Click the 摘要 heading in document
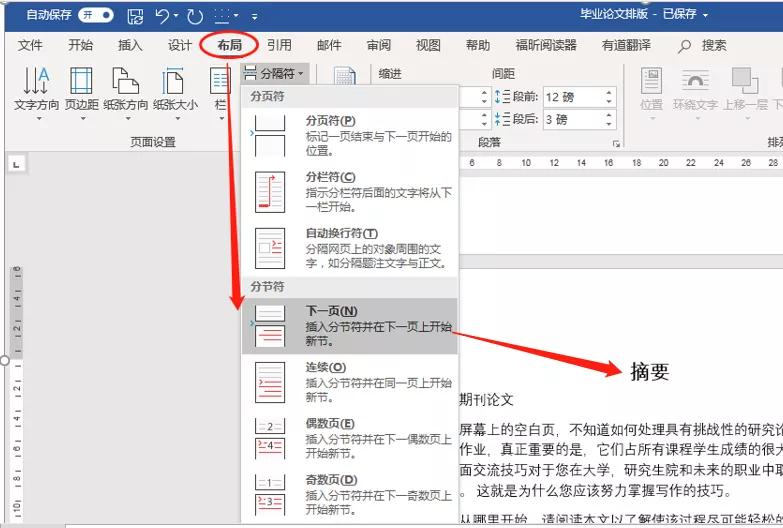Screen dimensions: 783x528 (x=649, y=372)
